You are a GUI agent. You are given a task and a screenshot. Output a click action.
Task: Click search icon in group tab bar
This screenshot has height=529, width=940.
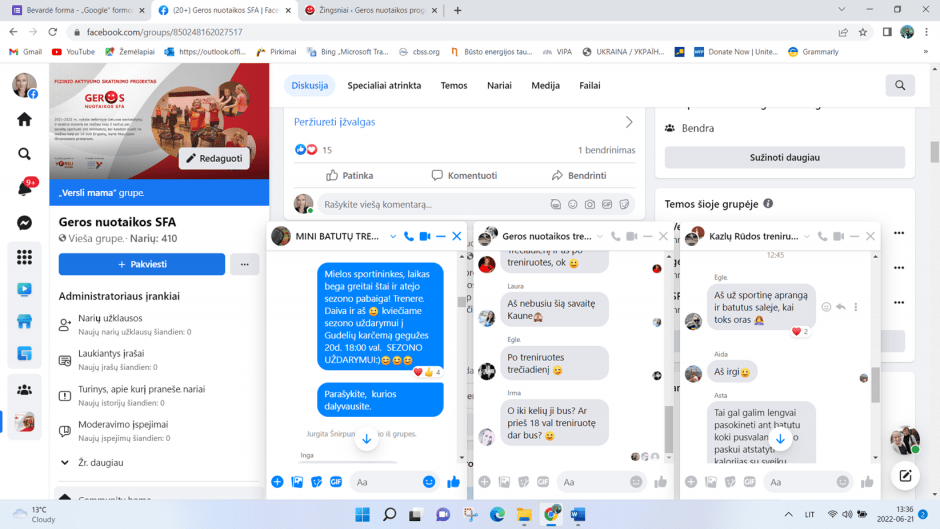pos(900,85)
